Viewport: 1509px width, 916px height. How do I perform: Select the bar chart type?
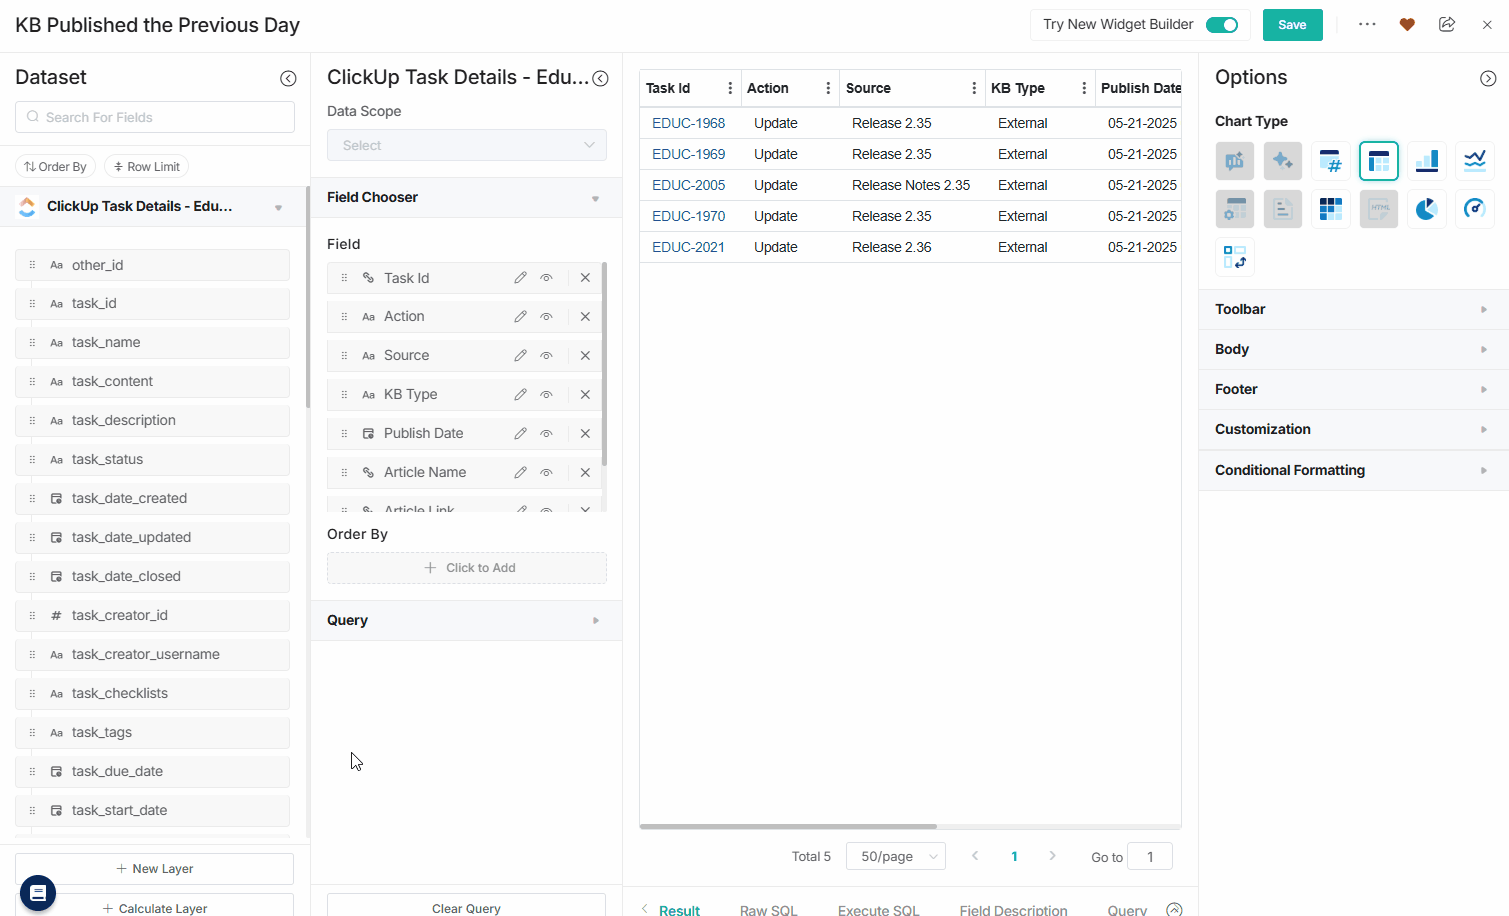click(x=1426, y=161)
